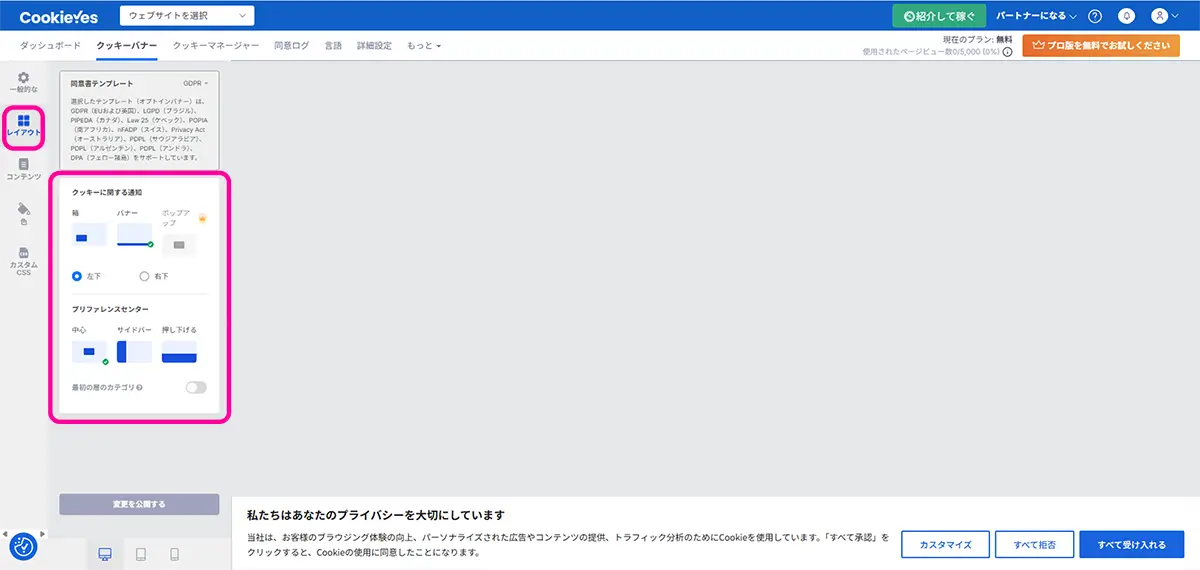Choose the 箱 box notice layout thumbnail
This screenshot has width=1200, height=570.
89,236
